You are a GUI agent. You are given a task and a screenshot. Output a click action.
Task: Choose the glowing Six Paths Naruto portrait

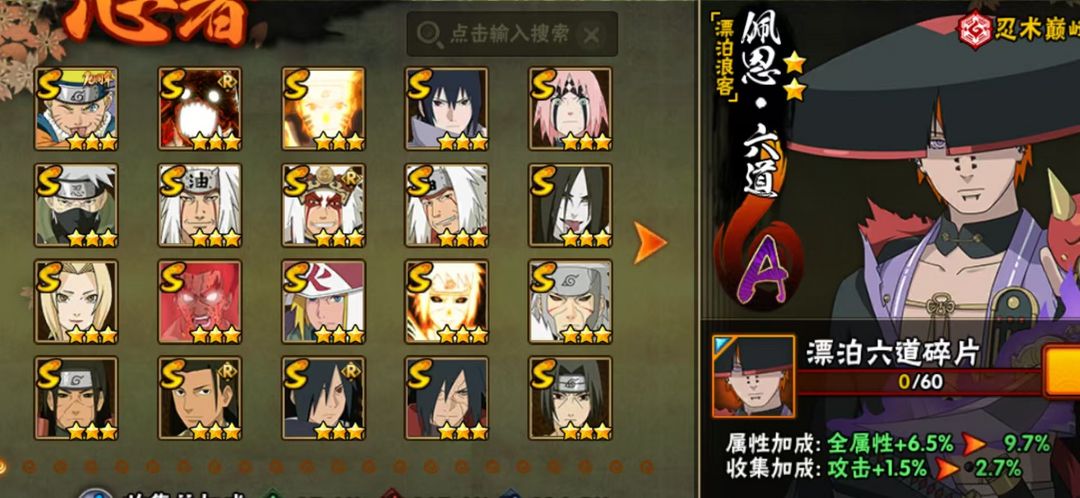coord(323,108)
